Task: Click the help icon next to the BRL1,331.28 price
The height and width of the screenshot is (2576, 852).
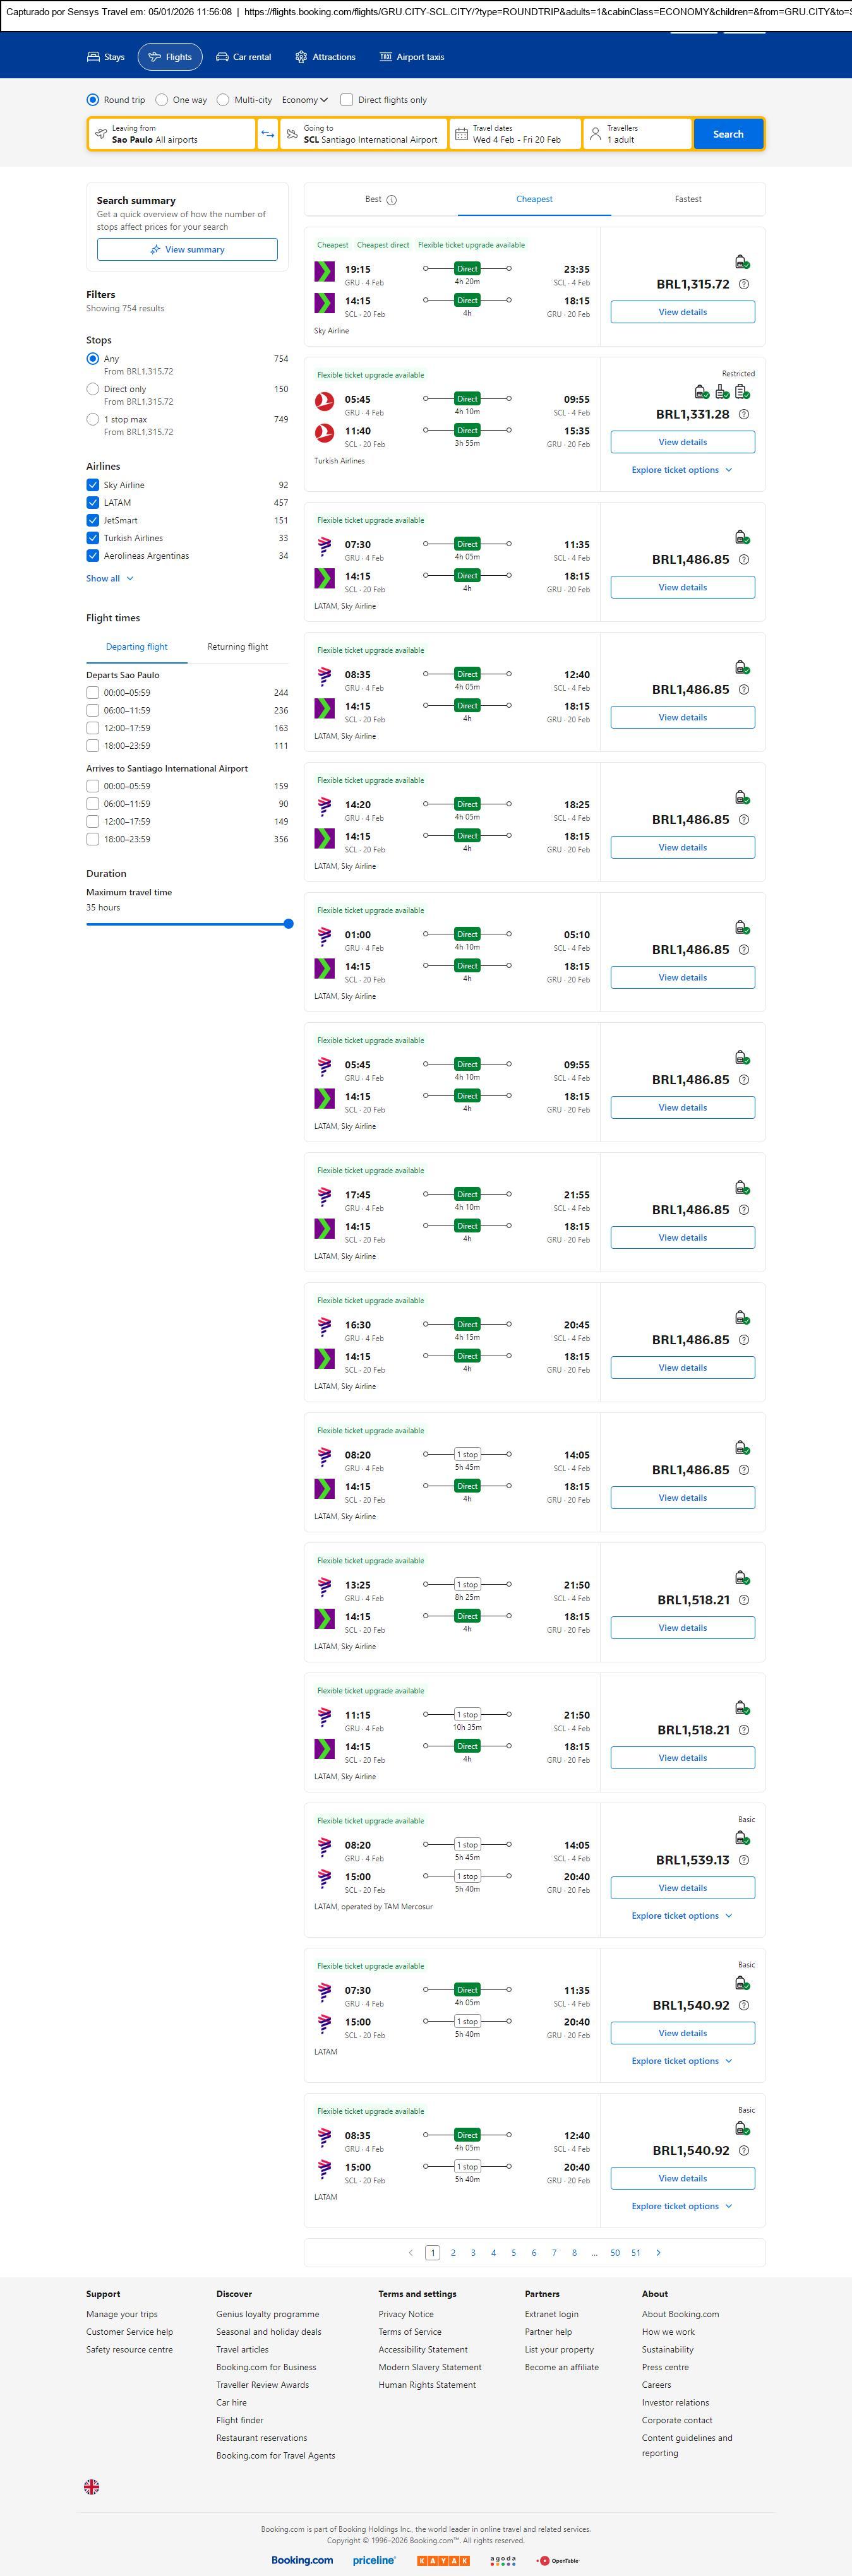Action: point(743,415)
